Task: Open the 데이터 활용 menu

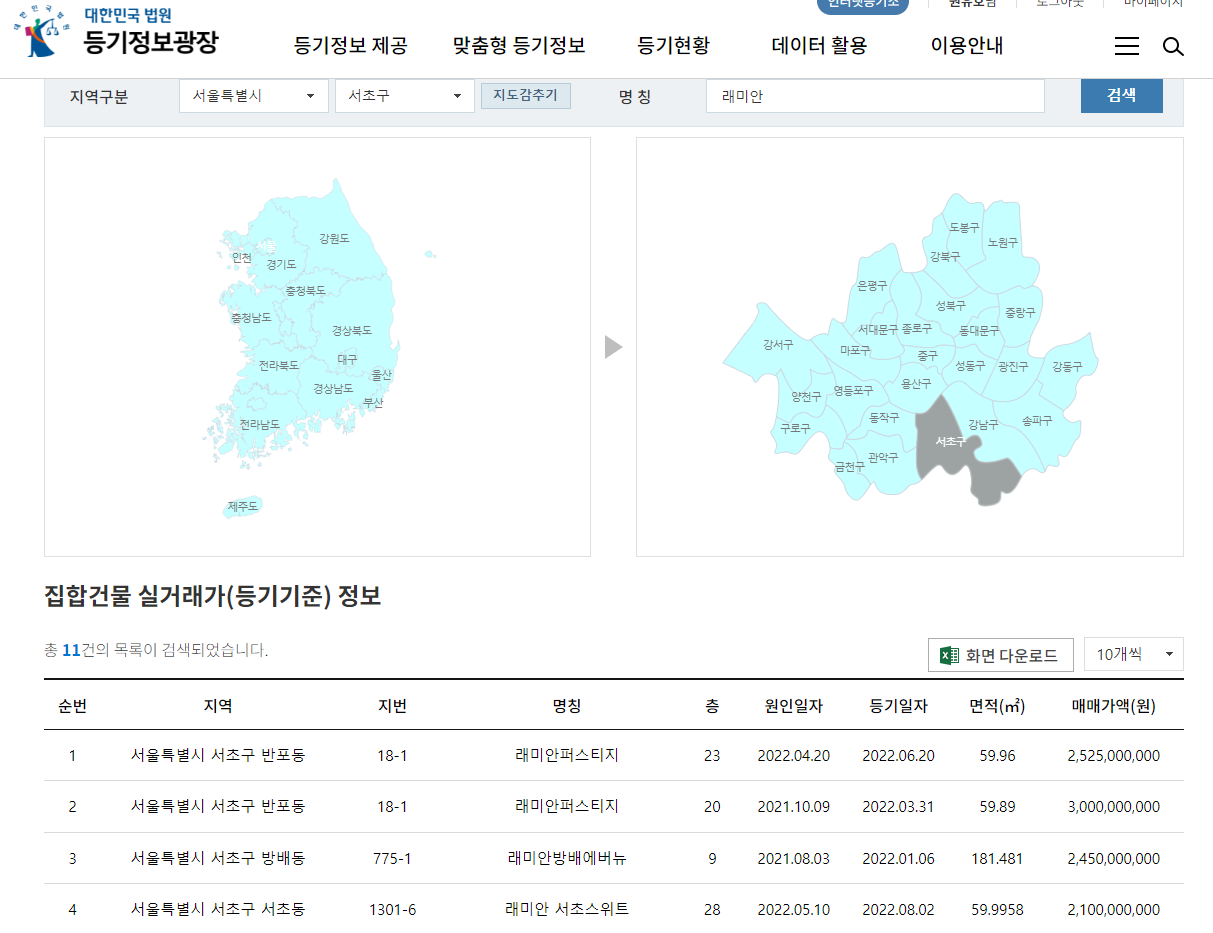Action: click(x=819, y=46)
